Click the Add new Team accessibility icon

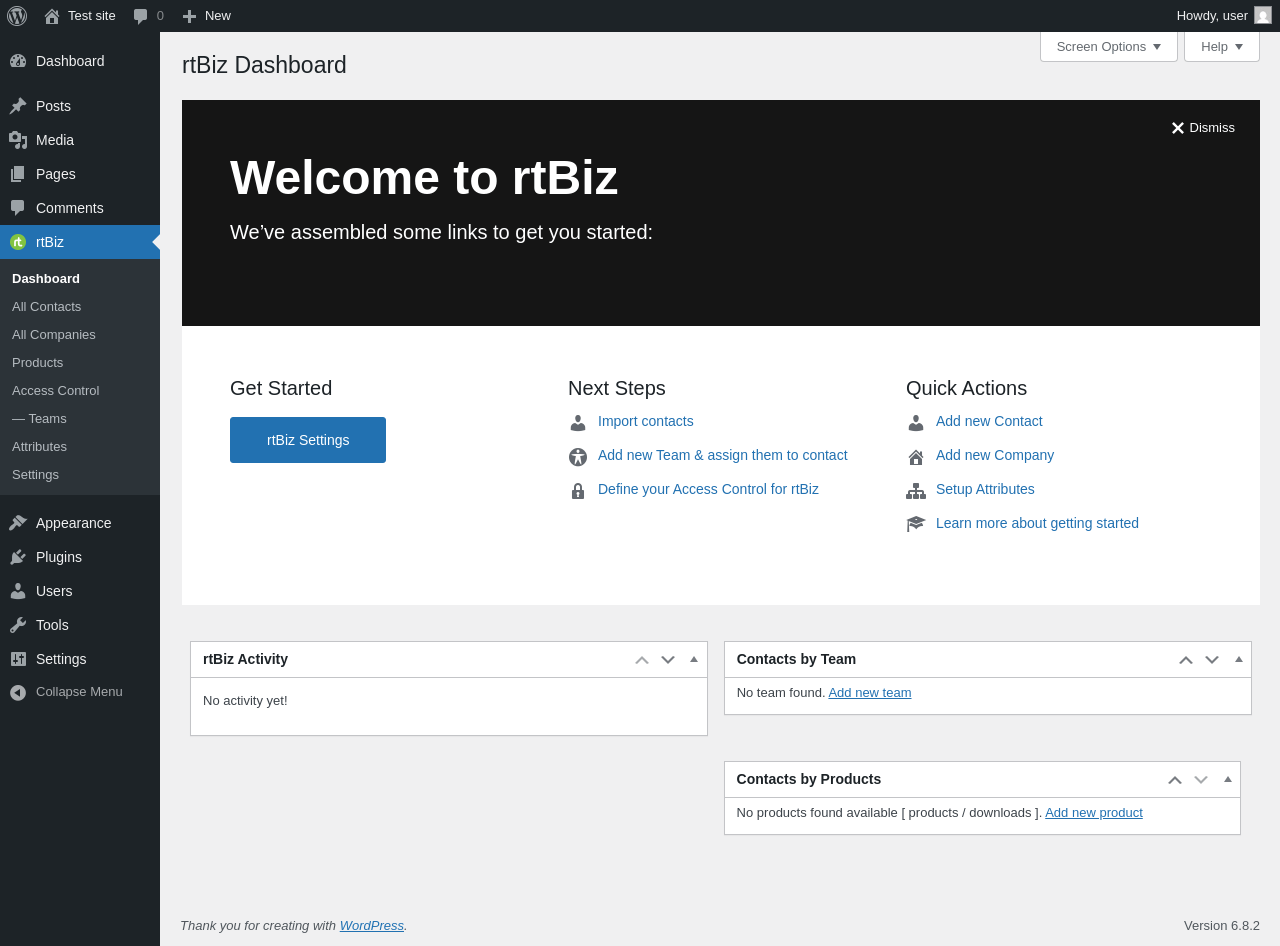(x=578, y=457)
